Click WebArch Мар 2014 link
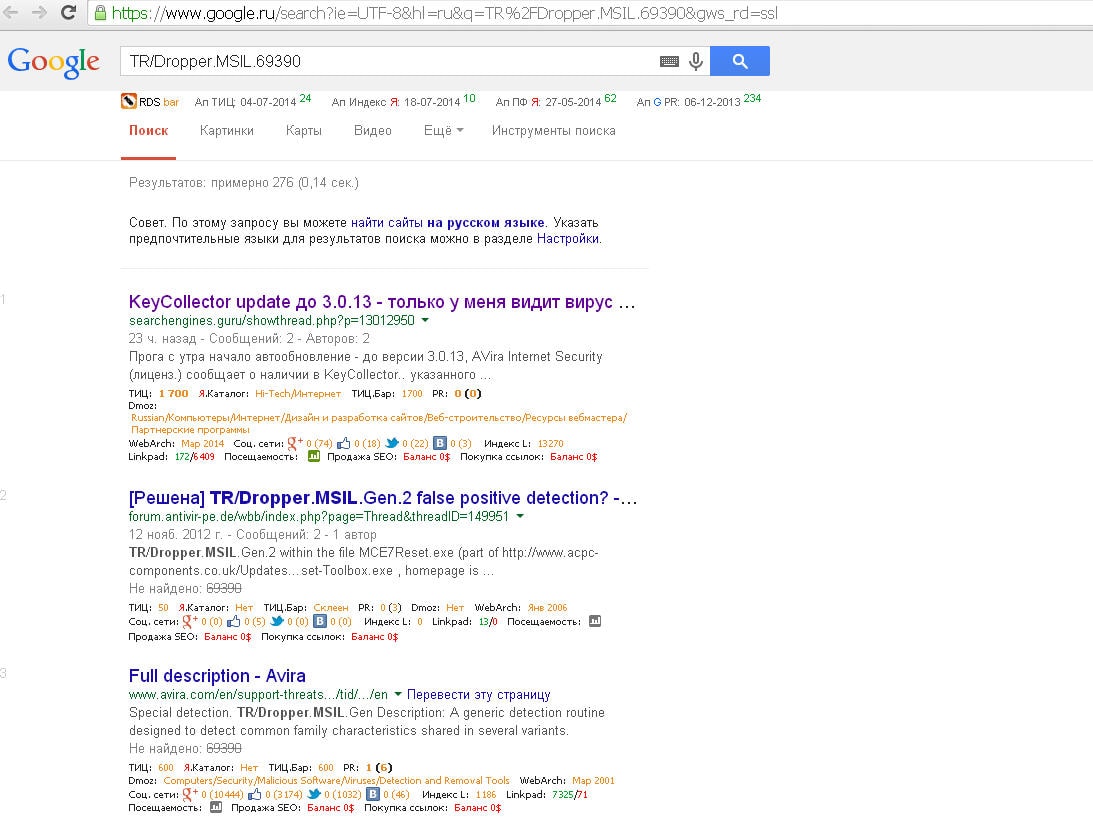Screen dimensions: 1093x818 [203, 444]
